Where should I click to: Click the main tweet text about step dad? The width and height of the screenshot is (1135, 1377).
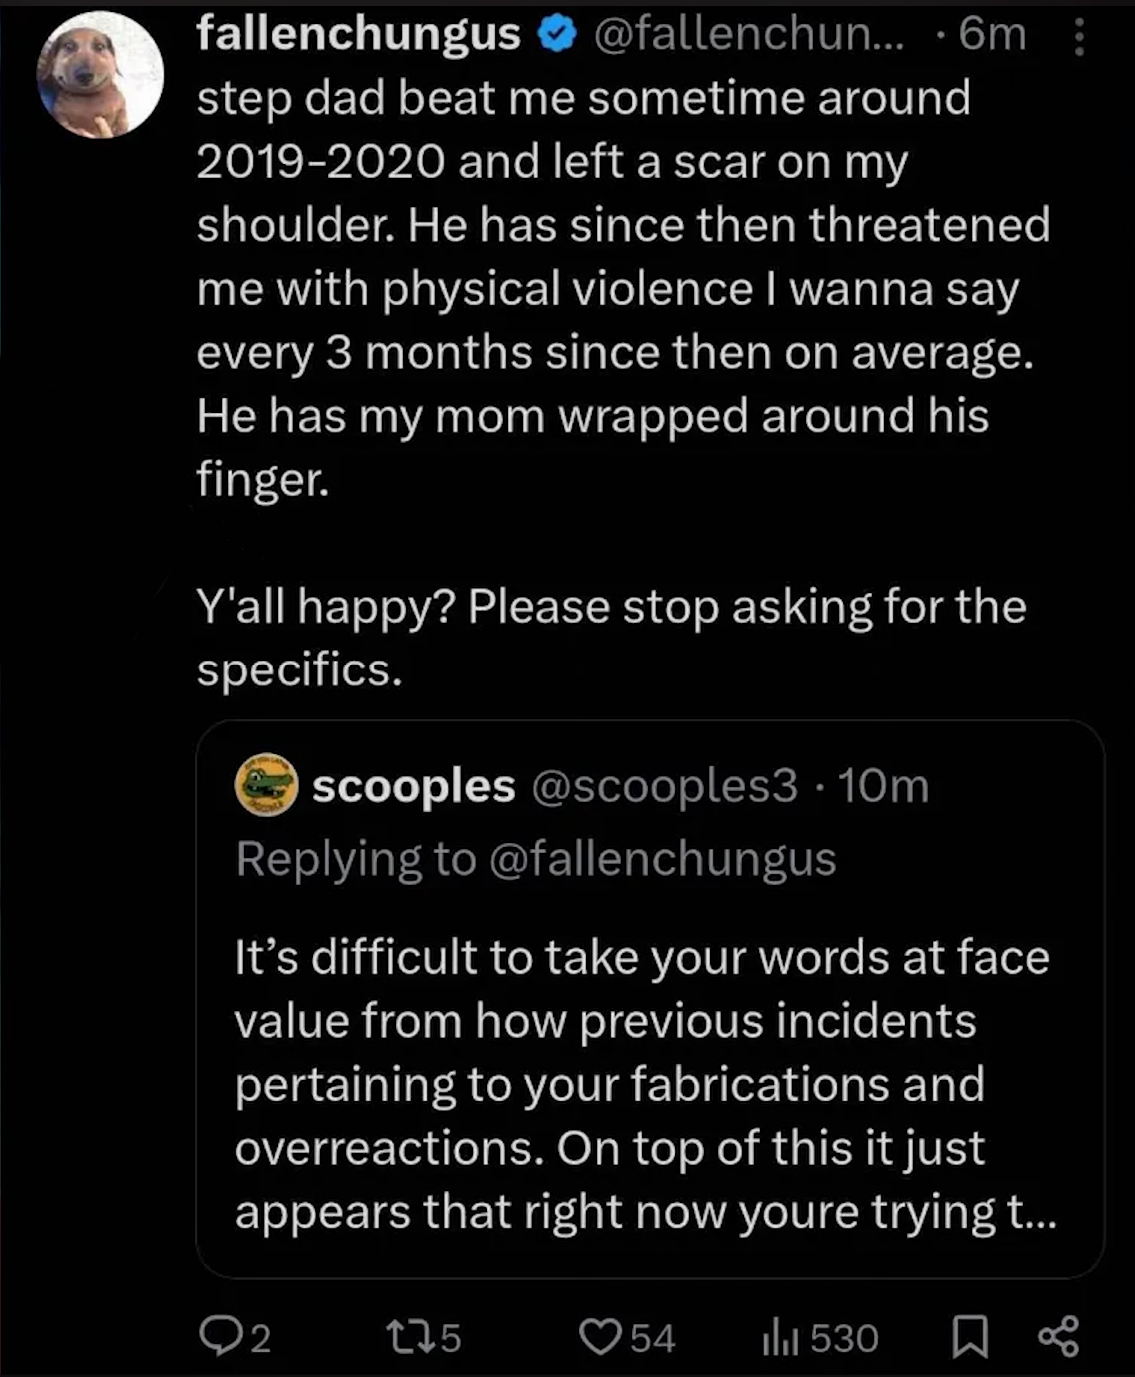(623, 385)
